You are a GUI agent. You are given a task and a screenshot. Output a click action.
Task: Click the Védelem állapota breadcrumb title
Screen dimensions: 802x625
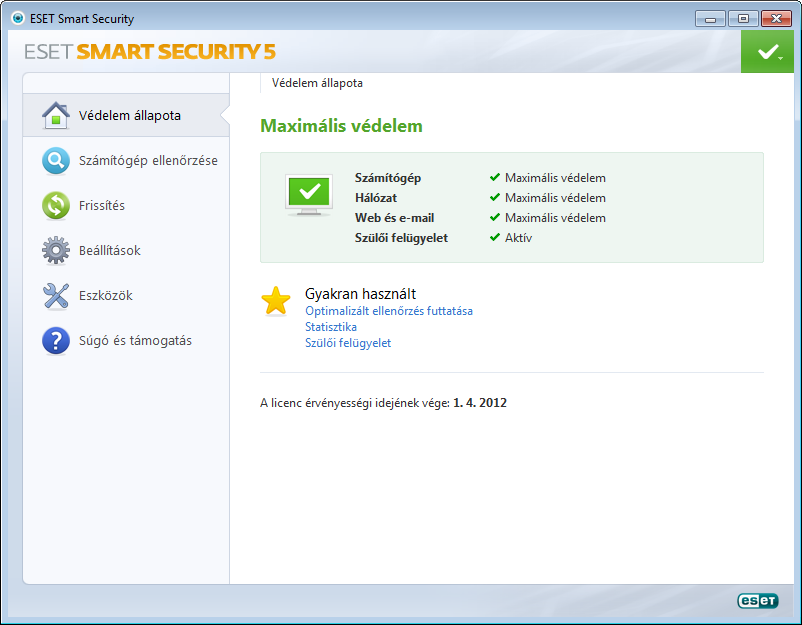tap(317, 83)
